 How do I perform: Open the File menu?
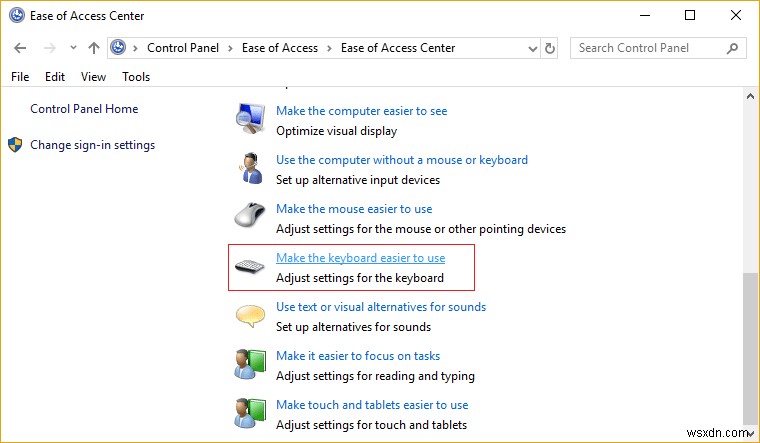point(20,77)
